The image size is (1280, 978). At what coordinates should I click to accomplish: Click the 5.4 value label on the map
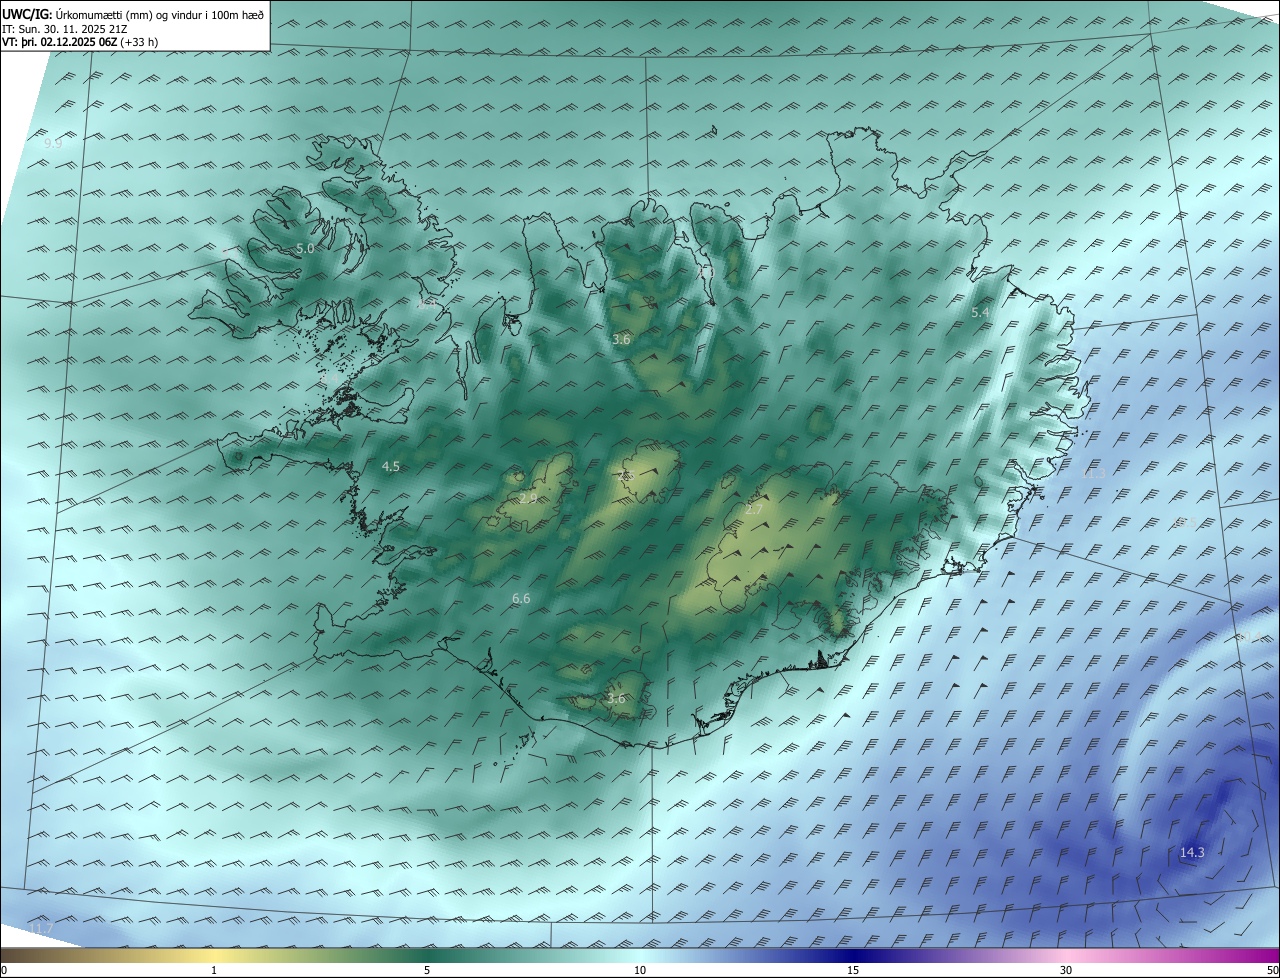pyautogui.click(x=980, y=313)
